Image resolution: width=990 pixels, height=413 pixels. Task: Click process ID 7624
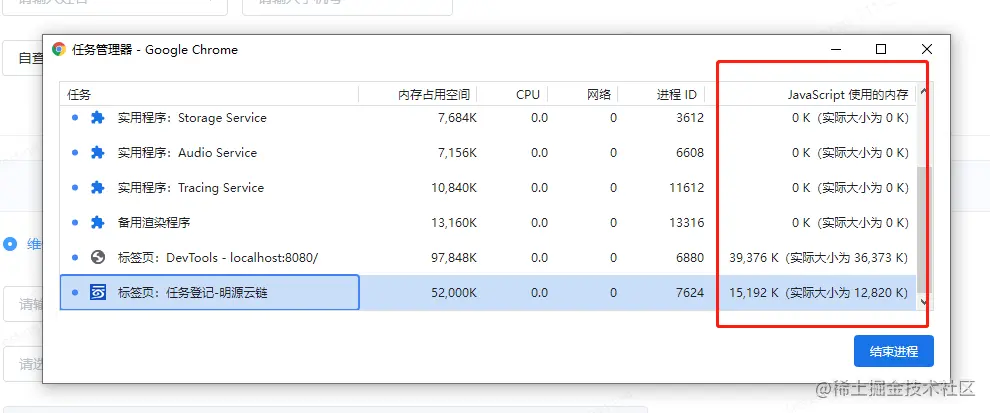[689, 292]
